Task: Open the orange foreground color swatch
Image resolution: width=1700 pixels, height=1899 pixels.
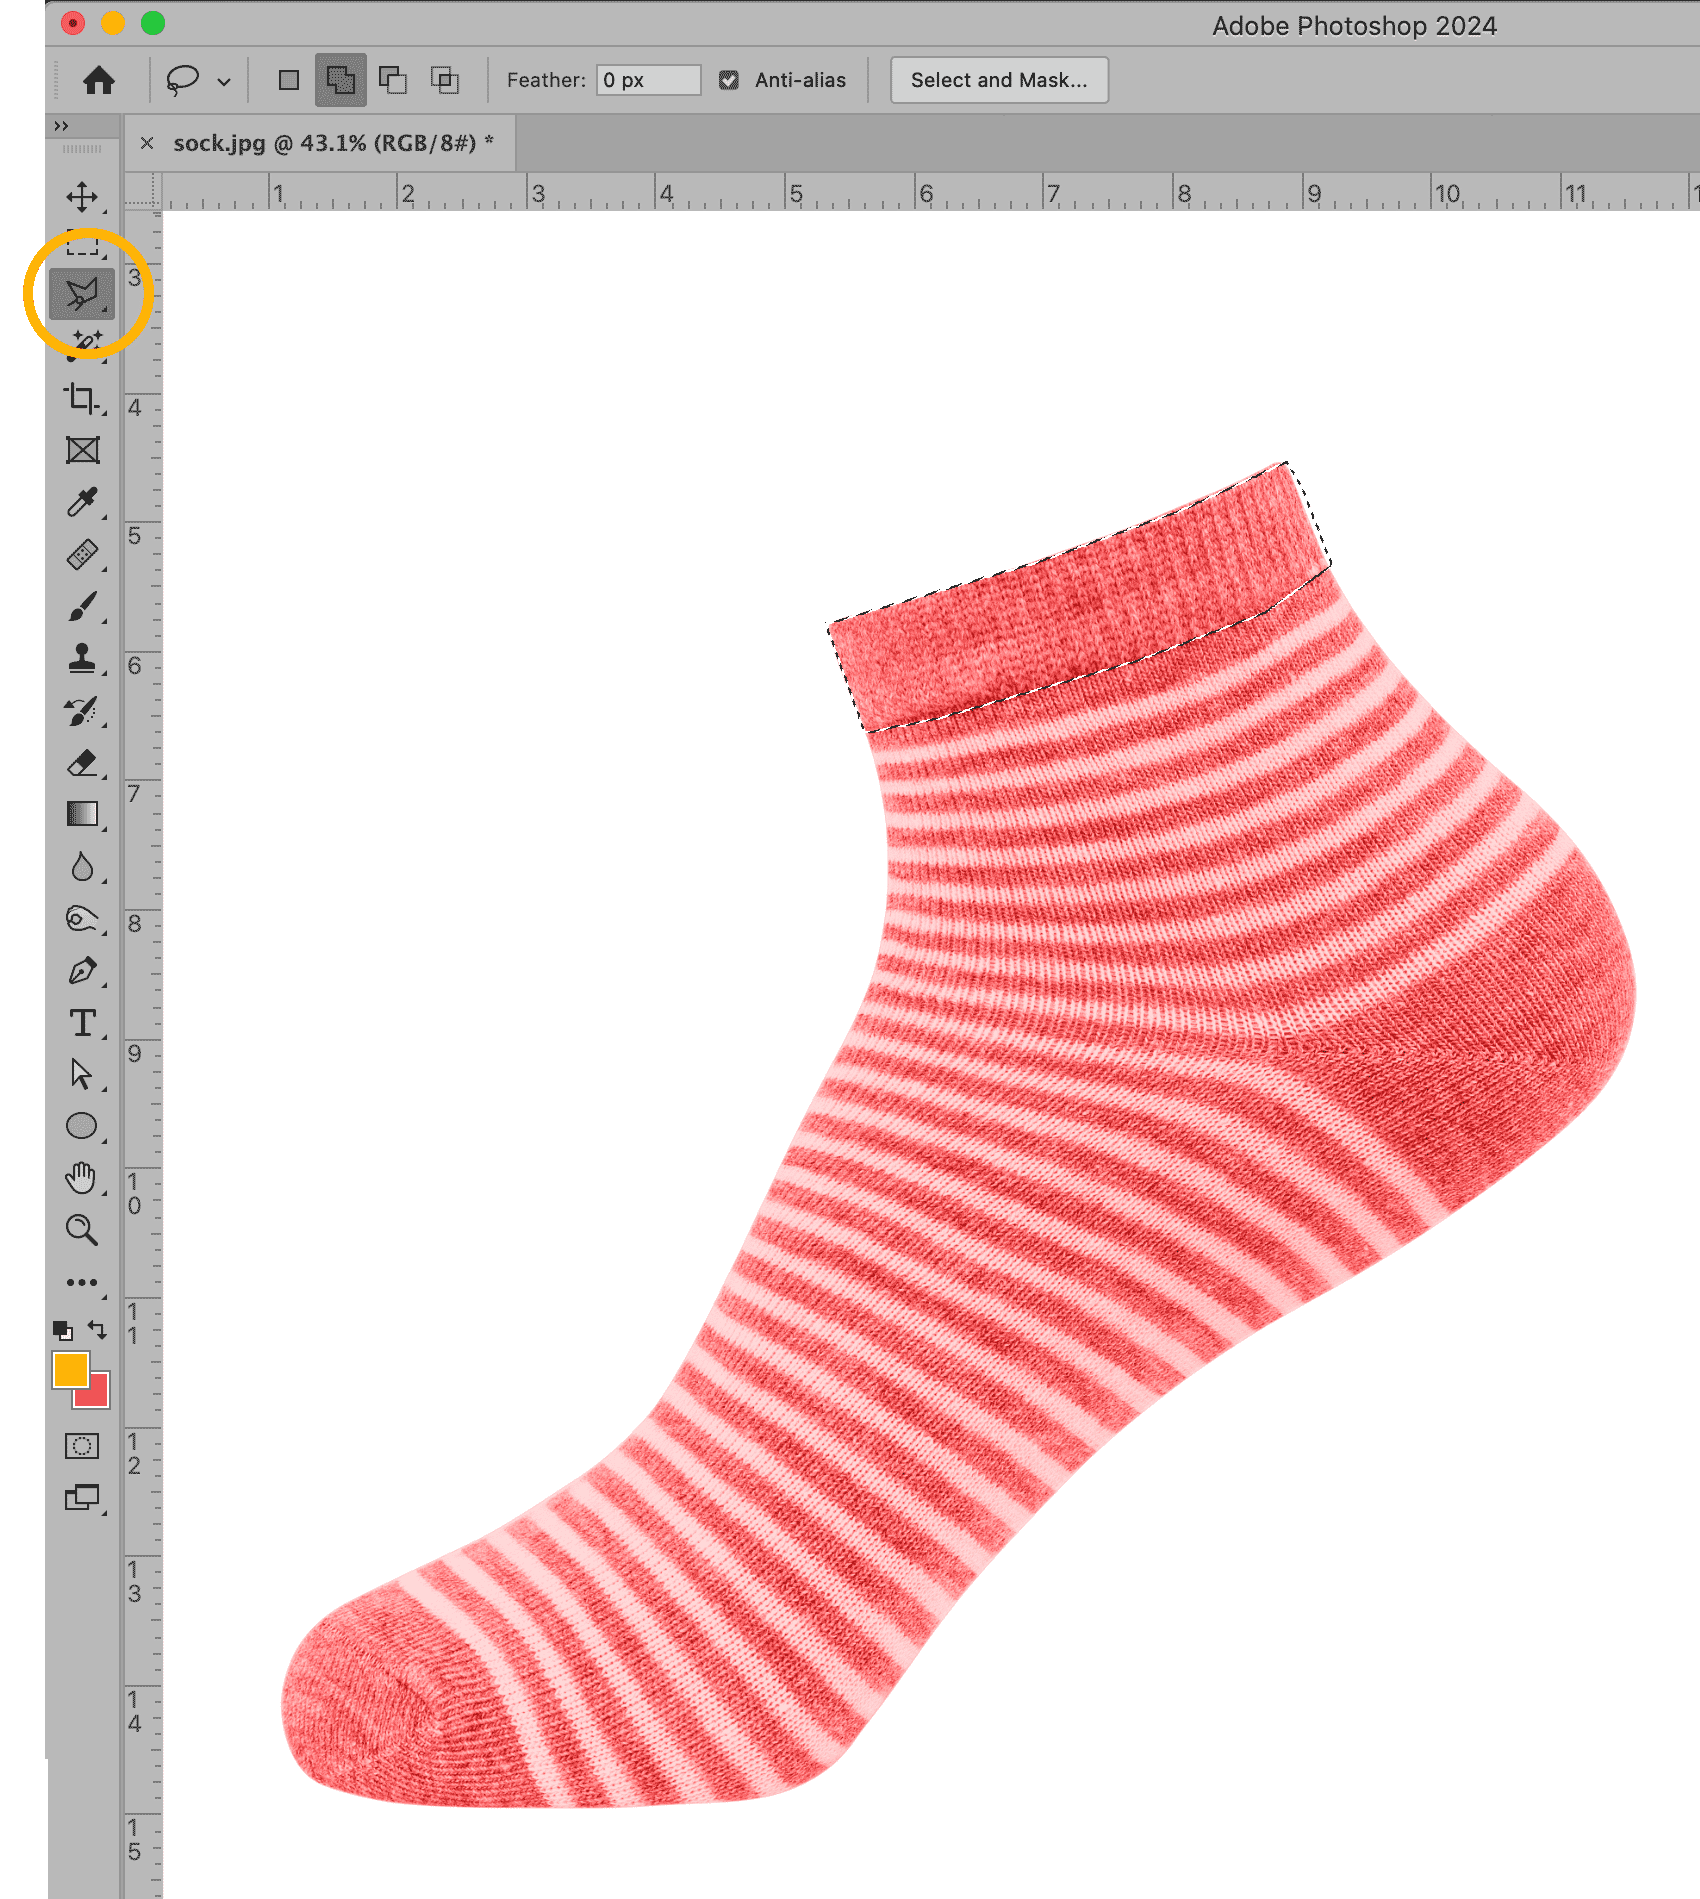Action: [x=69, y=1368]
